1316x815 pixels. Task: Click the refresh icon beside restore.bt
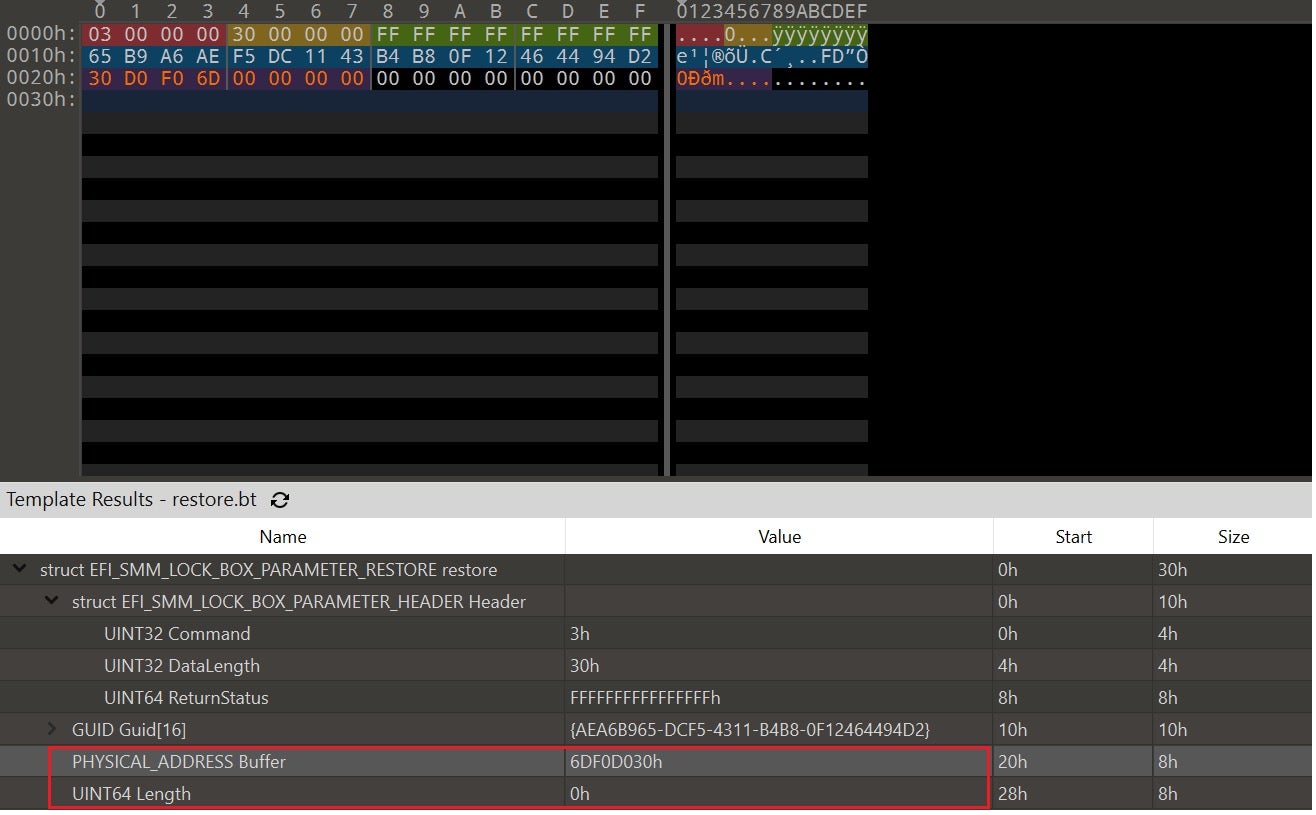pyautogui.click(x=280, y=500)
